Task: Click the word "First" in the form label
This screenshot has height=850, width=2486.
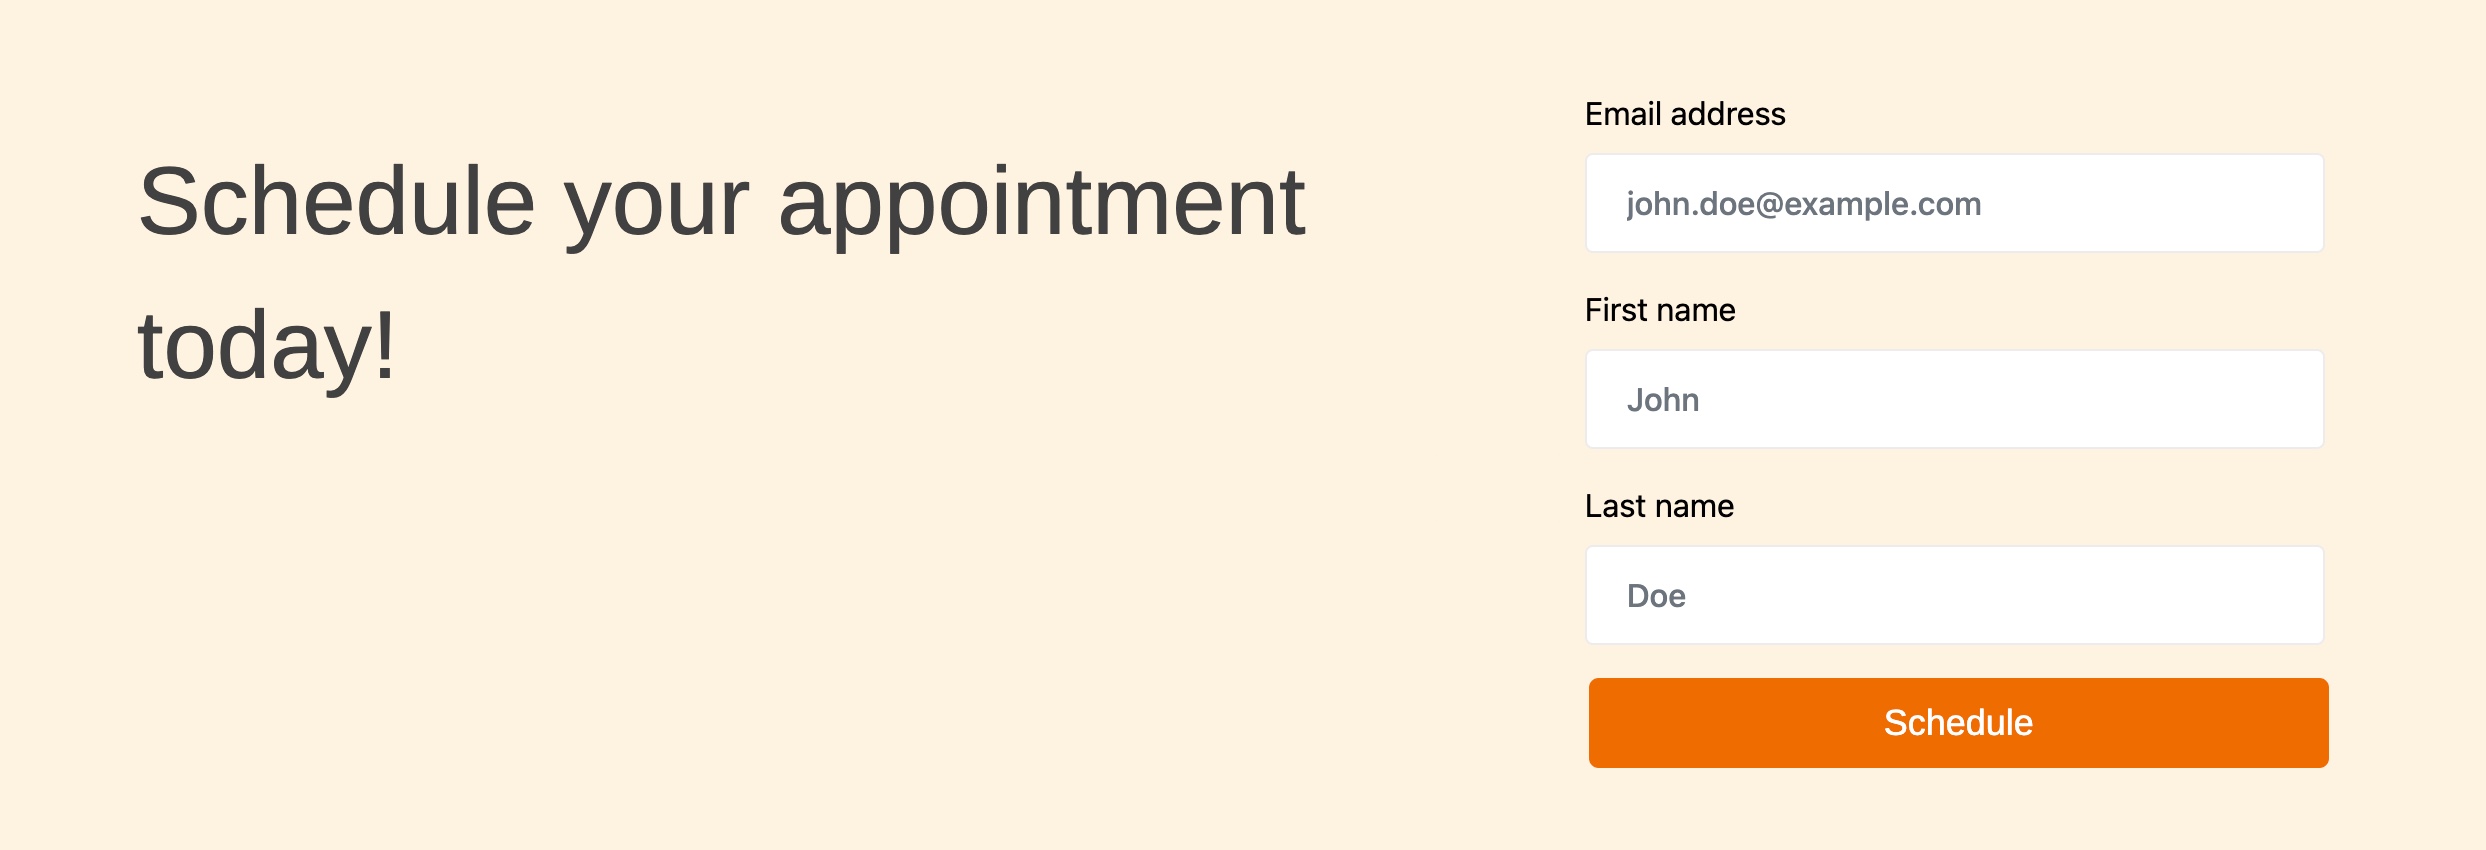Action: pyautogui.click(x=1616, y=310)
